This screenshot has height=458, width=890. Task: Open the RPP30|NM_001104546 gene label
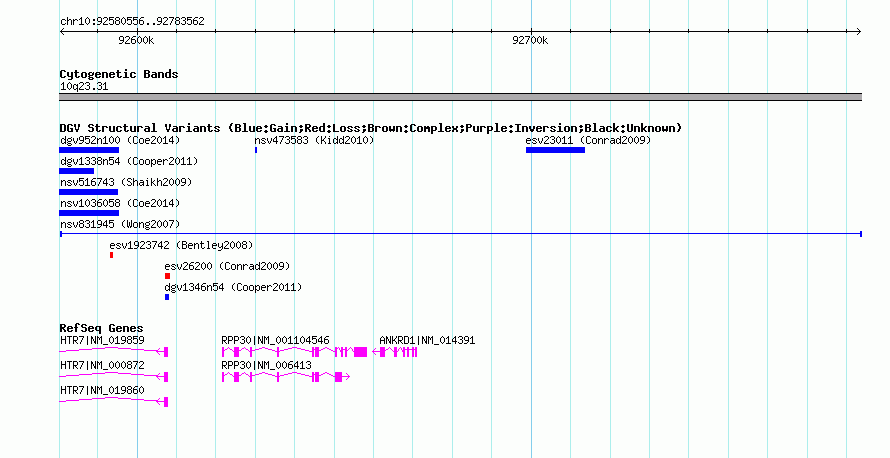(275, 341)
